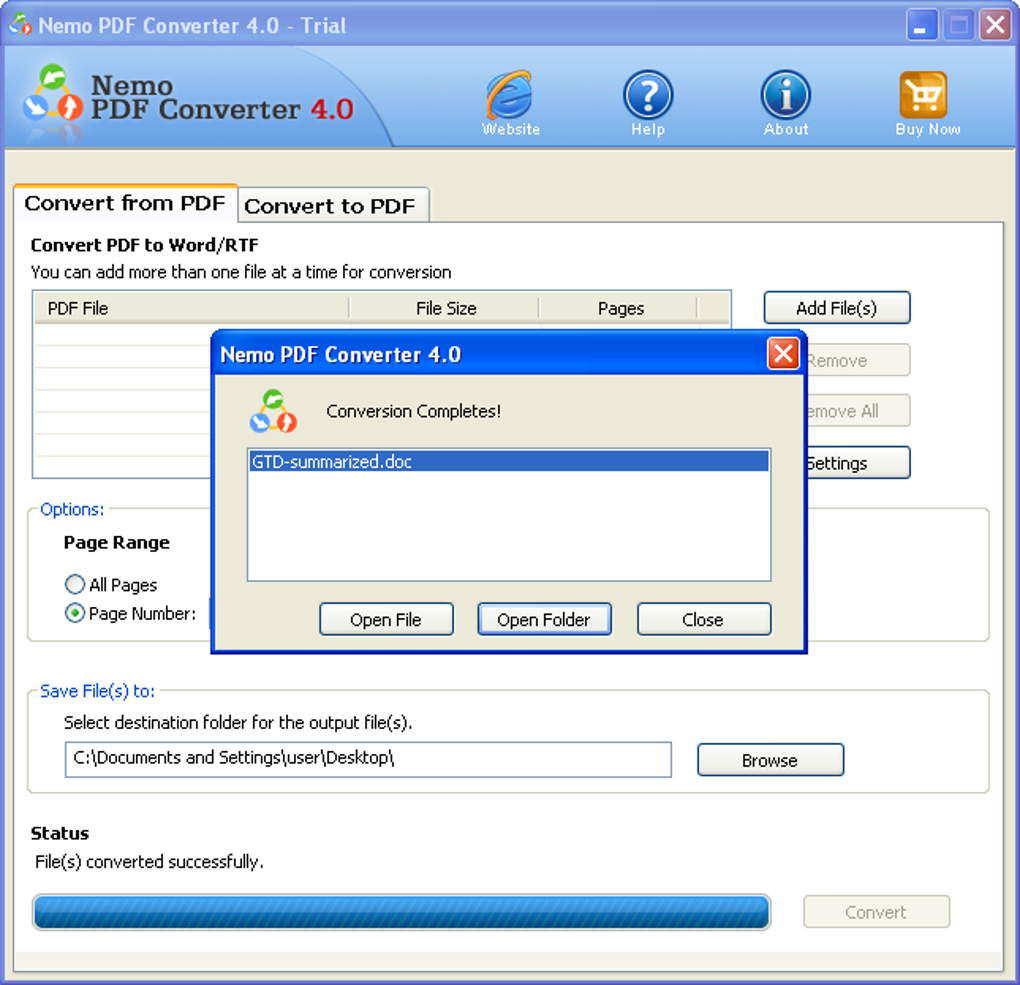
Task: Click the Add File(s) button
Action: [837, 308]
